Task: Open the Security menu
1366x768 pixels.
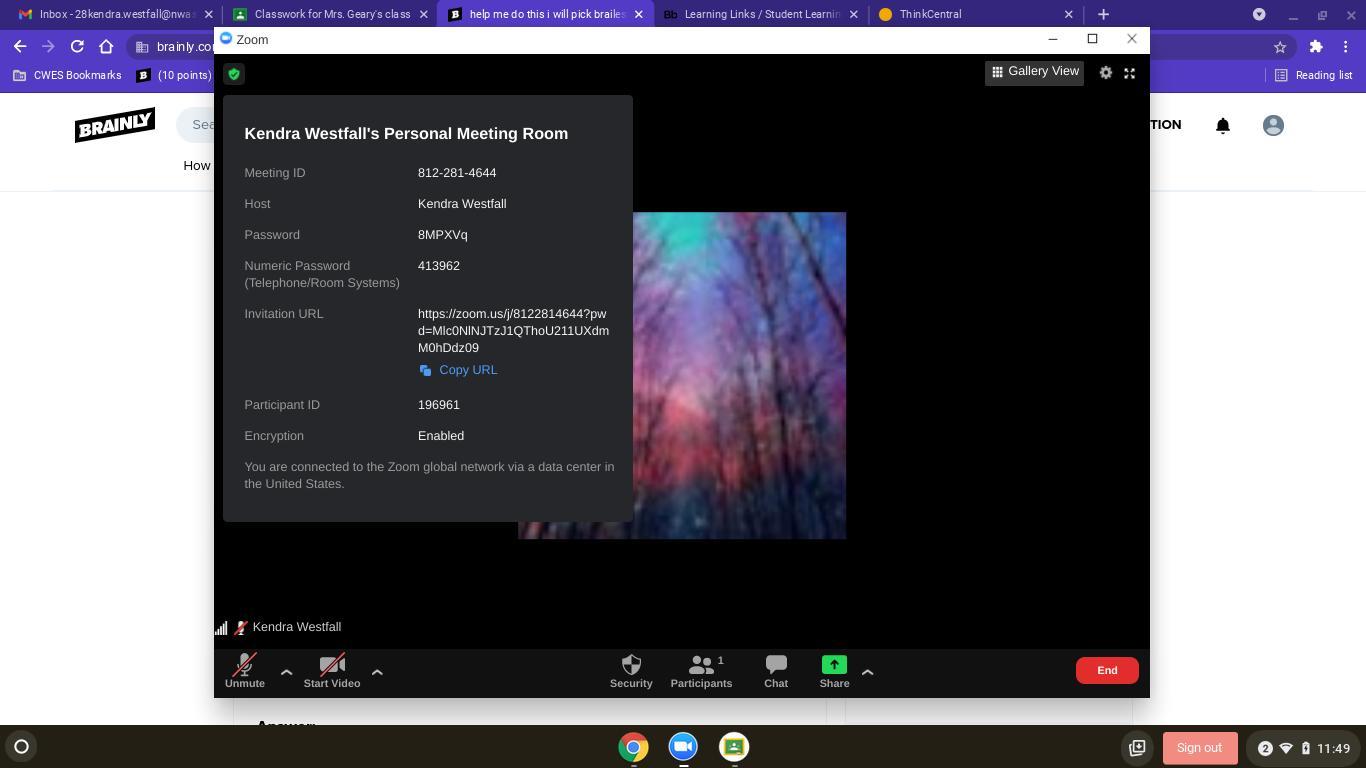Action: (631, 671)
